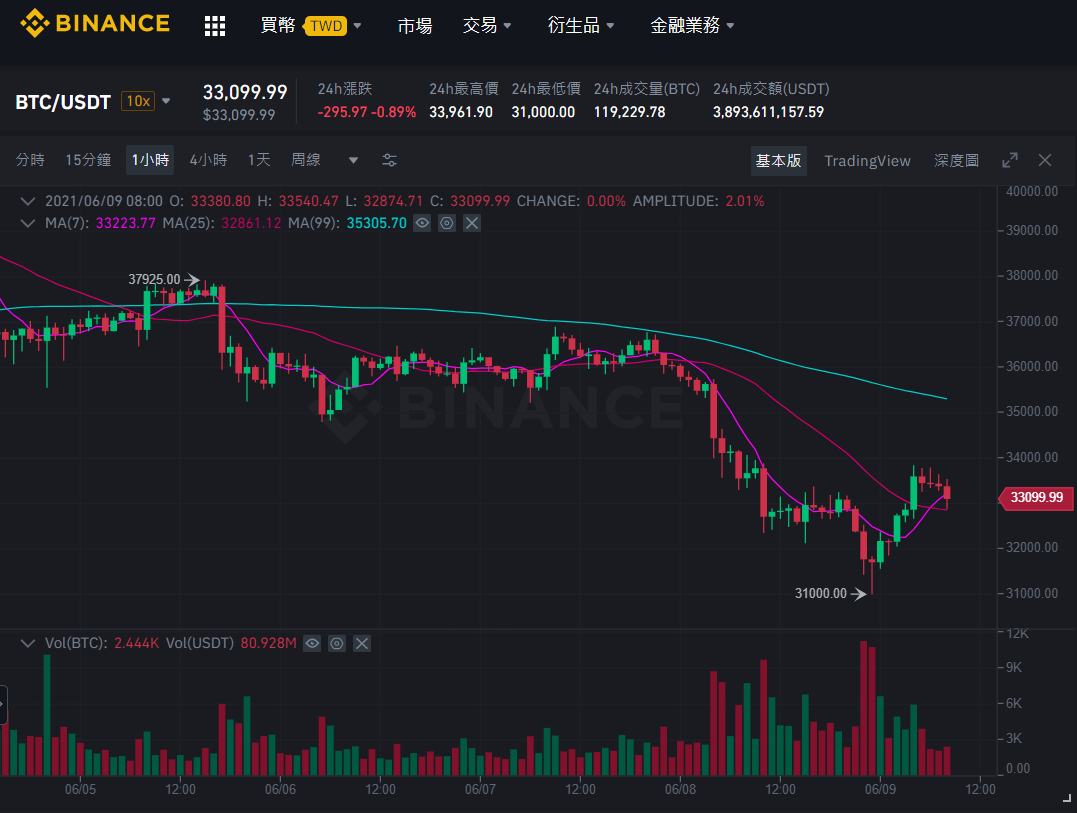Viewport: 1077px width, 813px height.
Task: Remove the MA indicator
Action: [472, 223]
